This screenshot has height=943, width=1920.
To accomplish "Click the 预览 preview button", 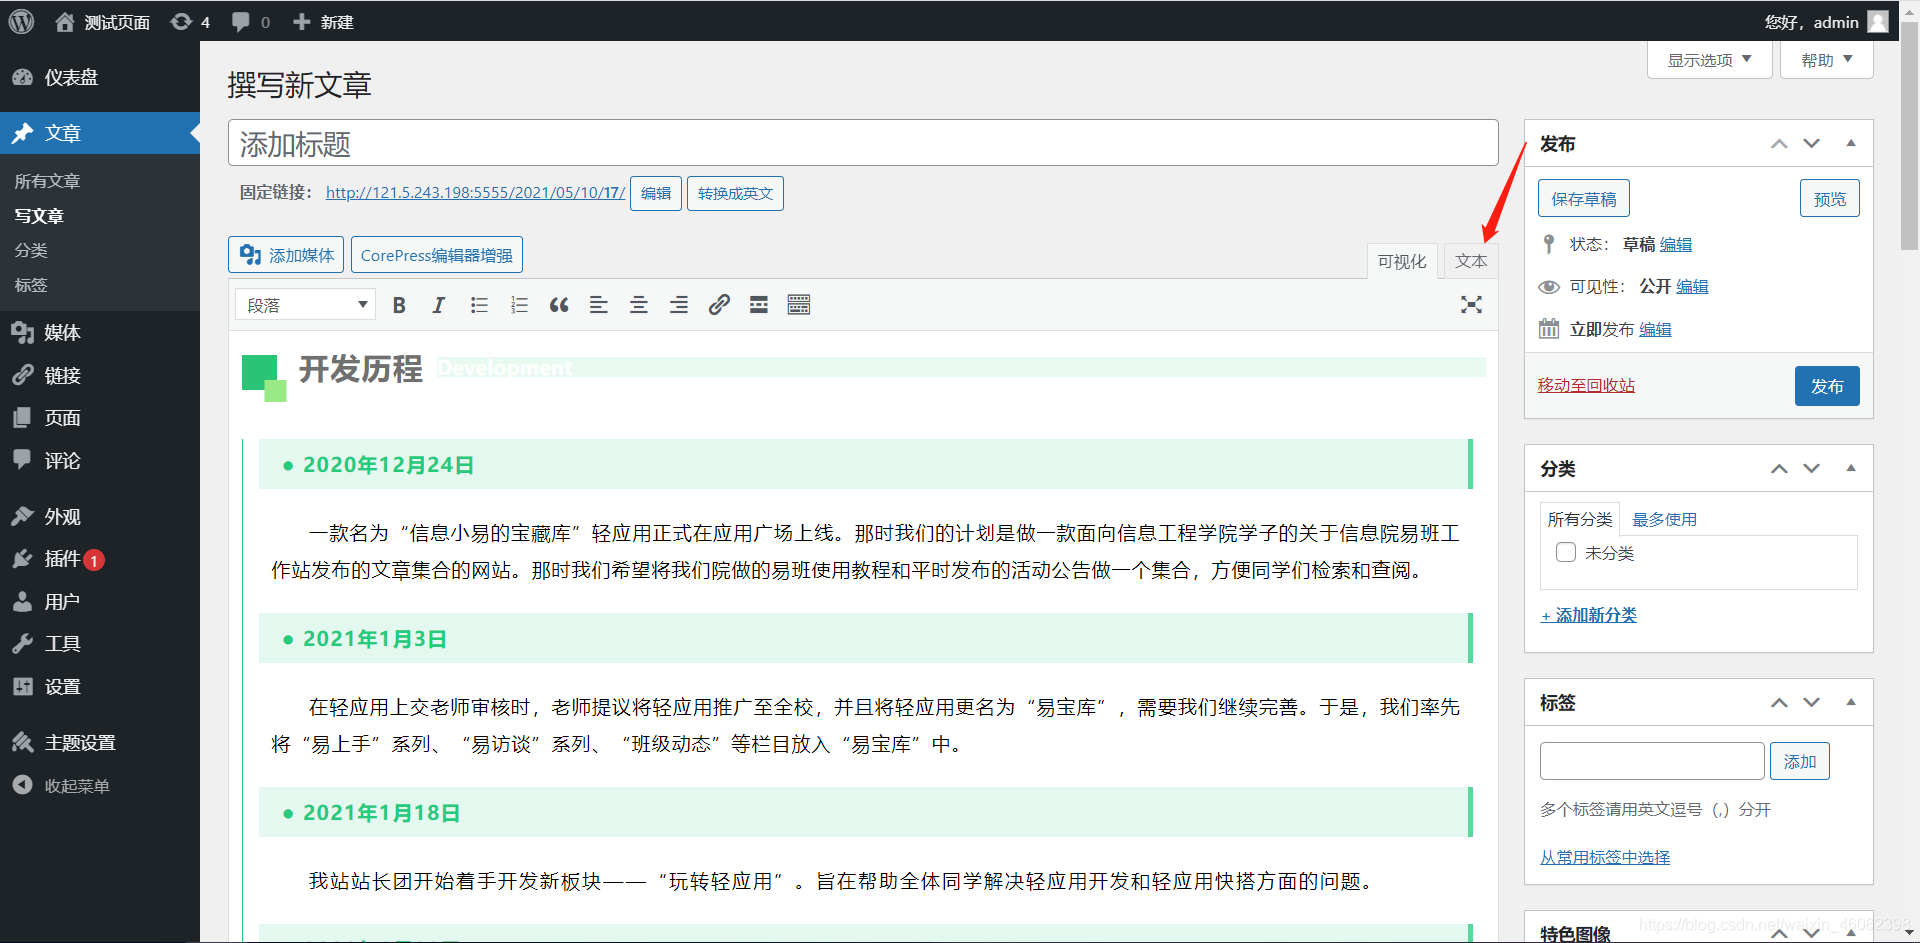I will pos(1830,199).
